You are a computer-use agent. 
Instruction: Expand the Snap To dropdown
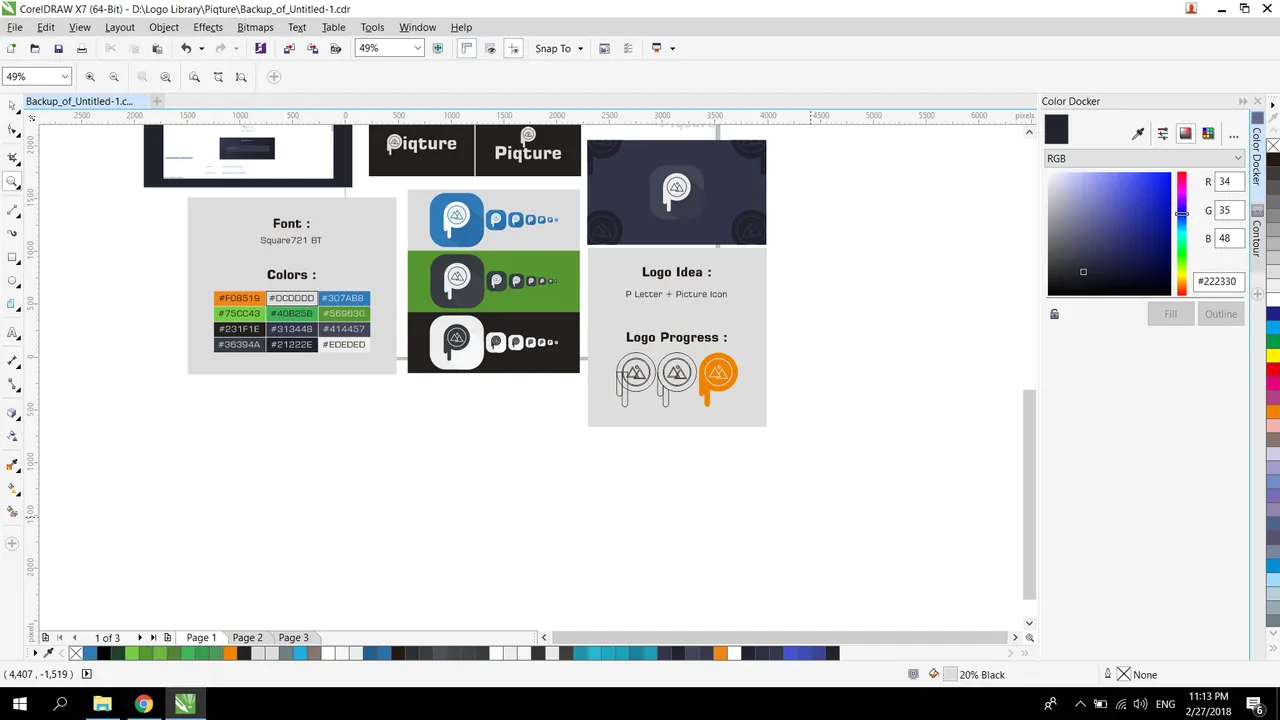(580, 48)
